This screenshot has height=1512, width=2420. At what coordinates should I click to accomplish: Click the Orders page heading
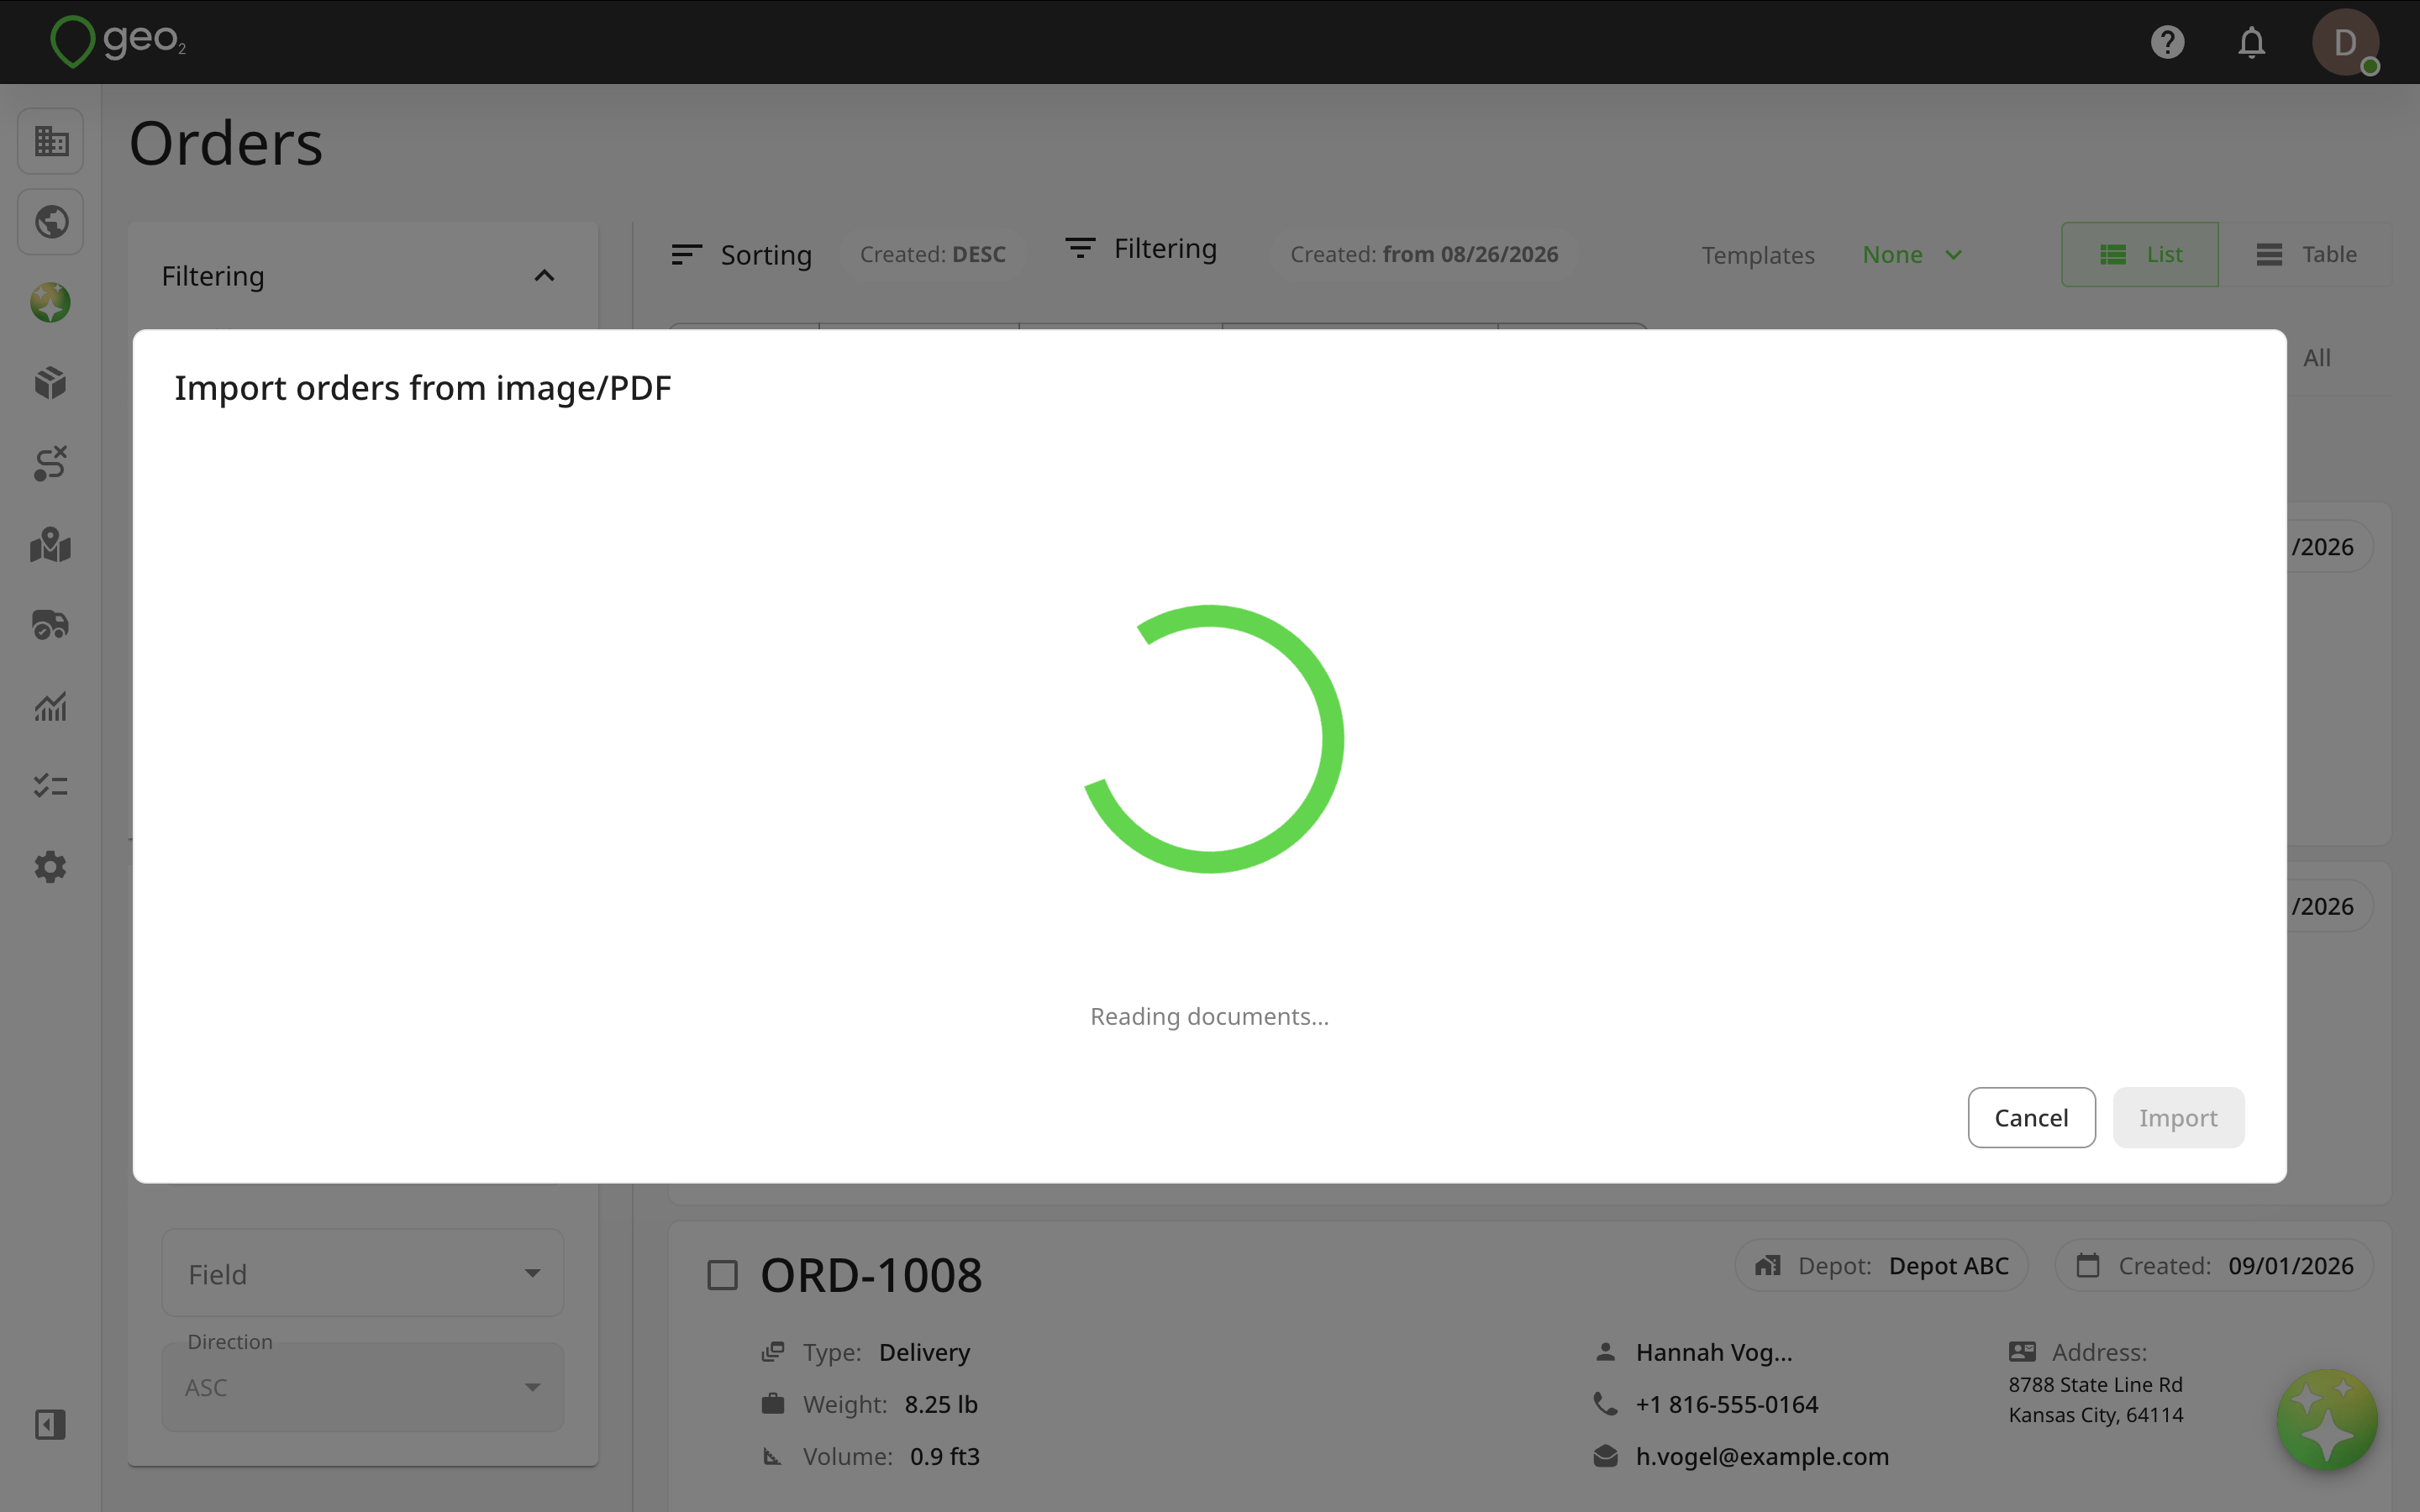coord(226,142)
